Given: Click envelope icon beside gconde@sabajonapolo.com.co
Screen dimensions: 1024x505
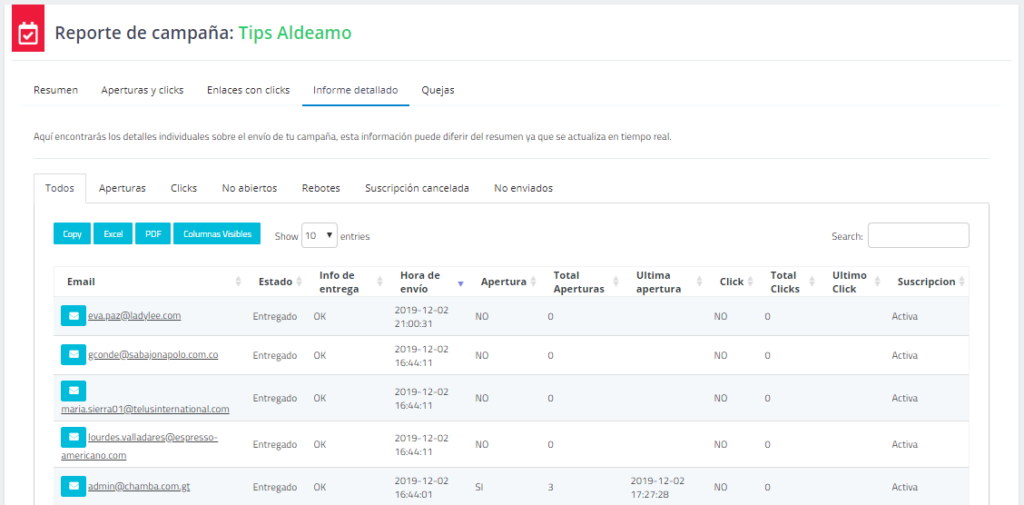Looking at the screenshot, I should (73, 354).
